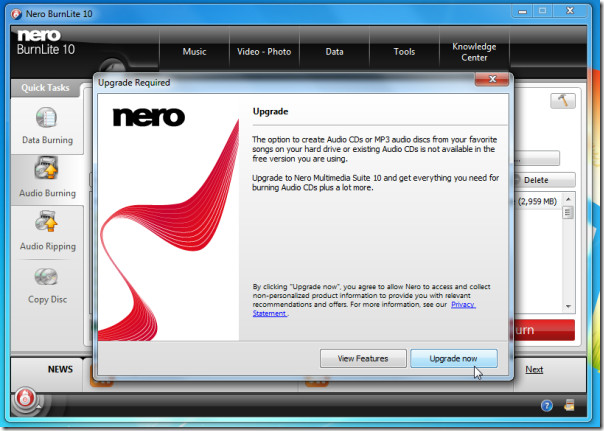Click the Nero BurnLite 10 logo
This screenshot has width=604, height=431.
click(x=46, y=42)
